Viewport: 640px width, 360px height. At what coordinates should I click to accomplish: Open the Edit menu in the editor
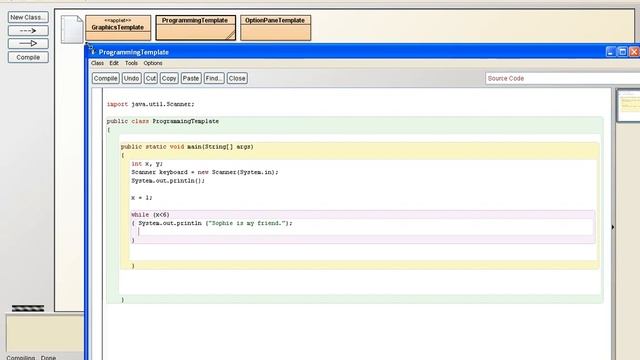click(x=114, y=63)
